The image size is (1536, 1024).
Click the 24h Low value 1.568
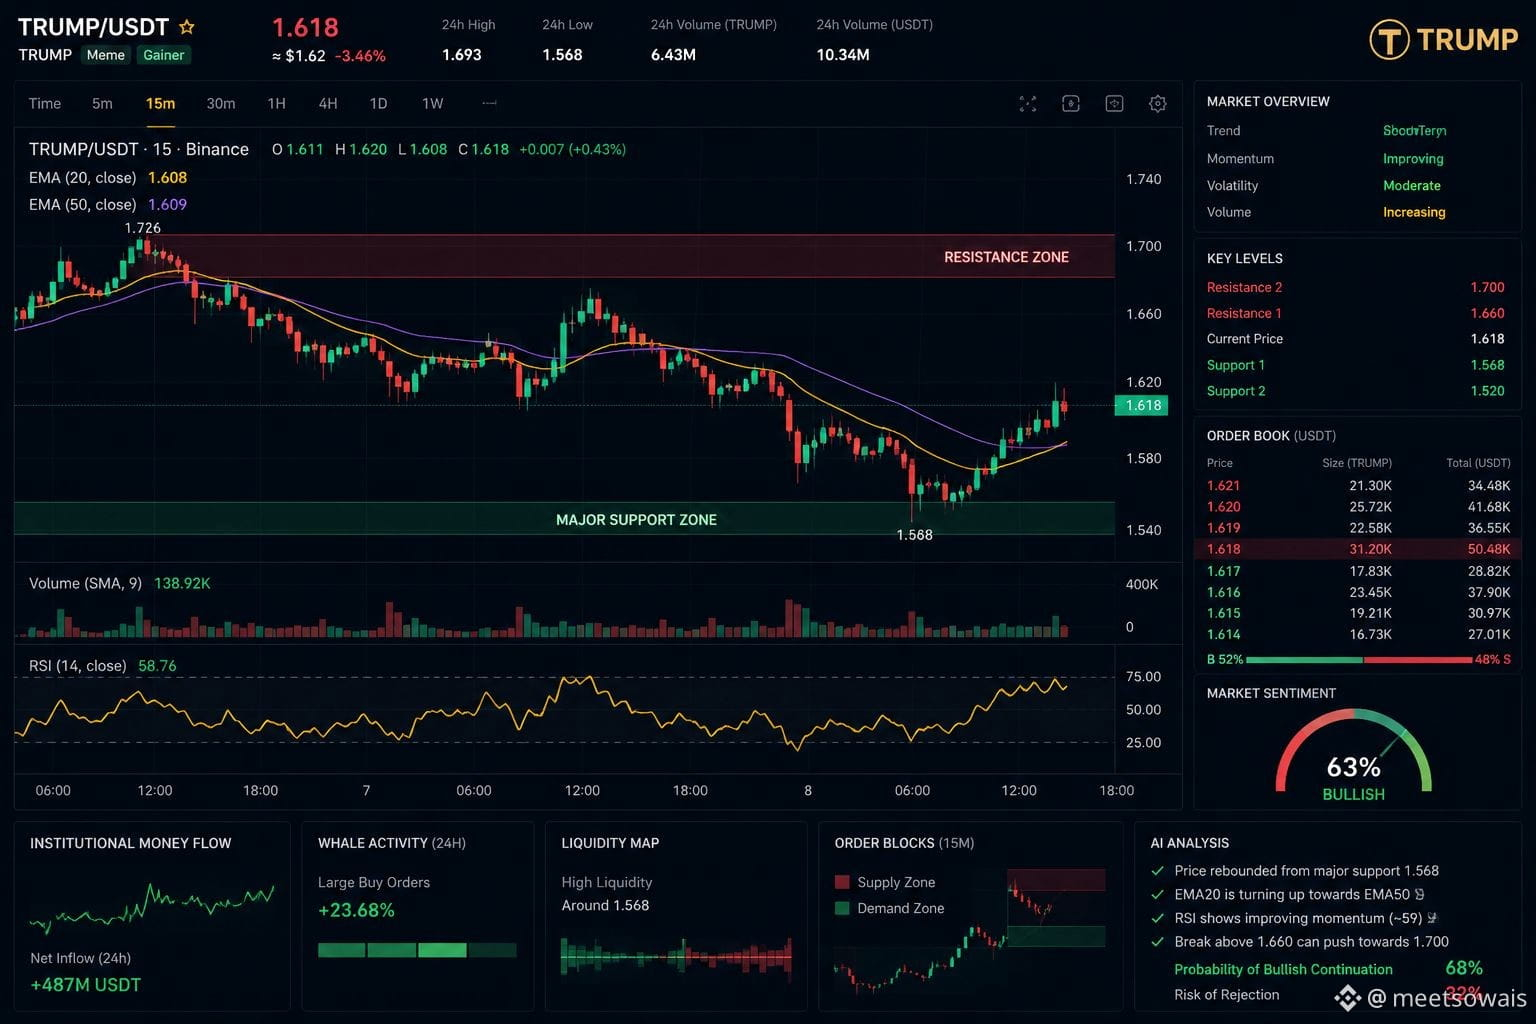562,55
